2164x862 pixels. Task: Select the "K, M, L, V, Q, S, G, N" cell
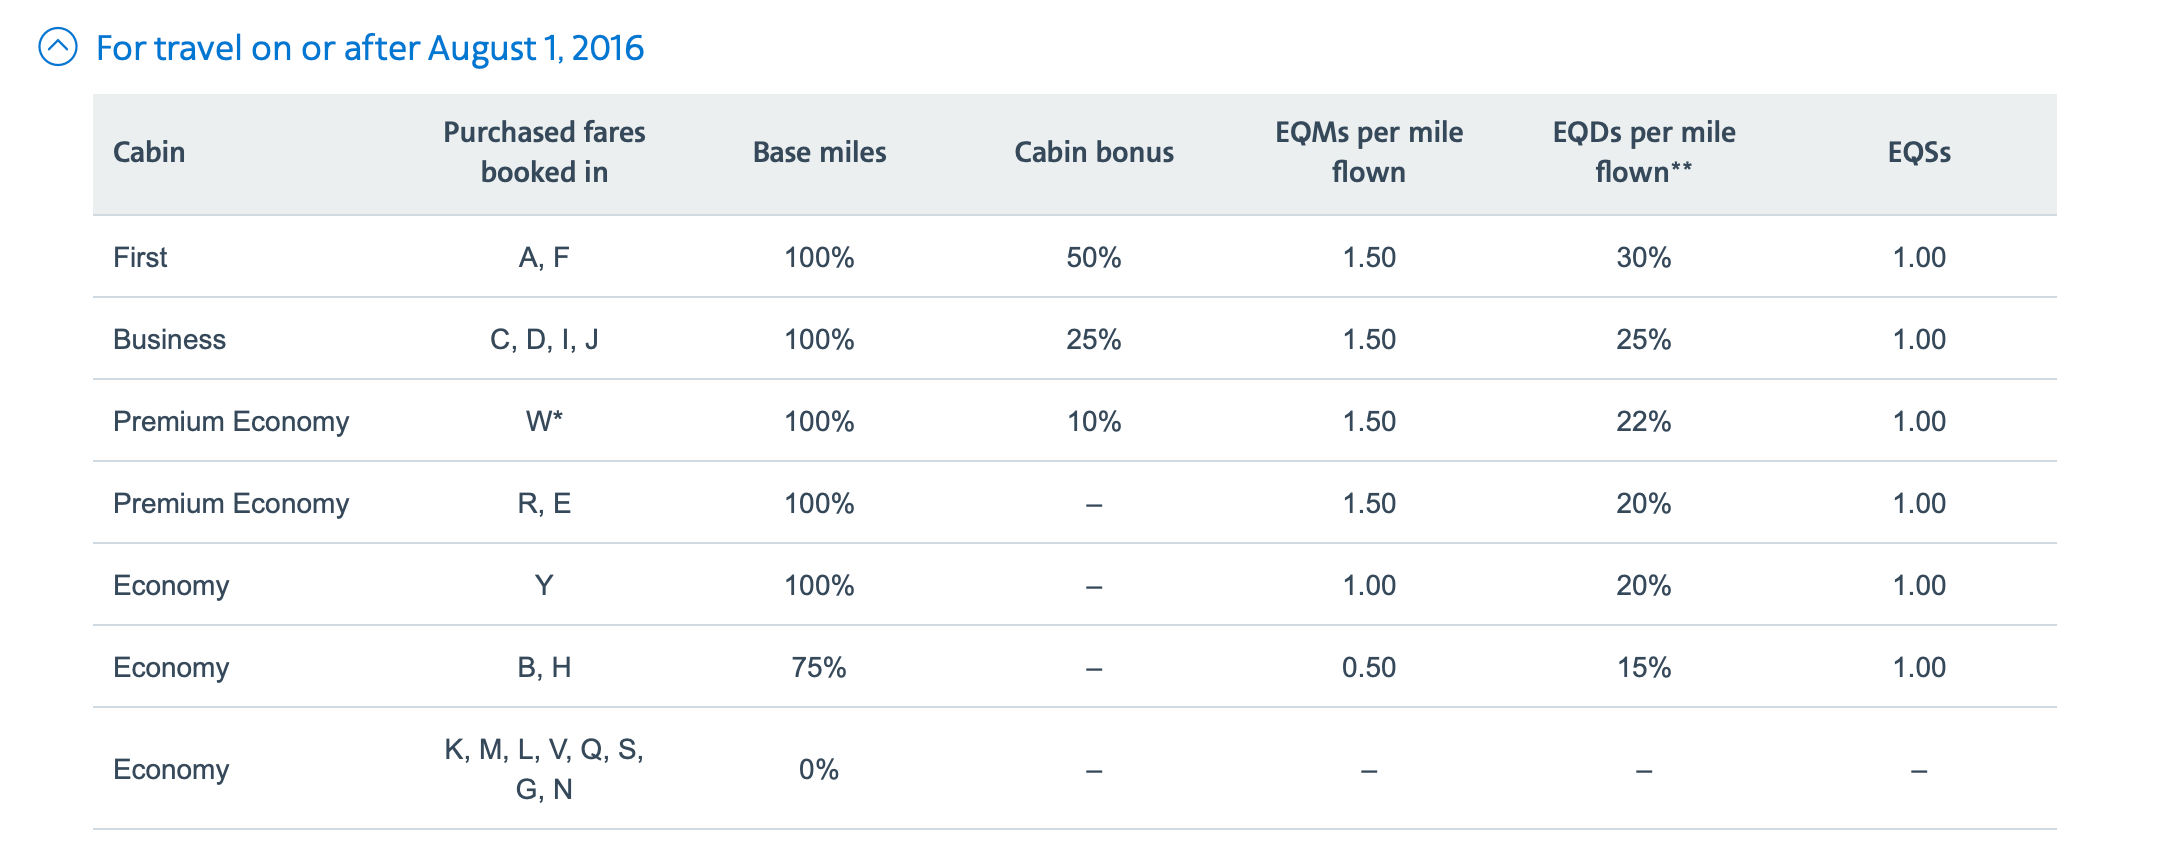pos(544,769)
